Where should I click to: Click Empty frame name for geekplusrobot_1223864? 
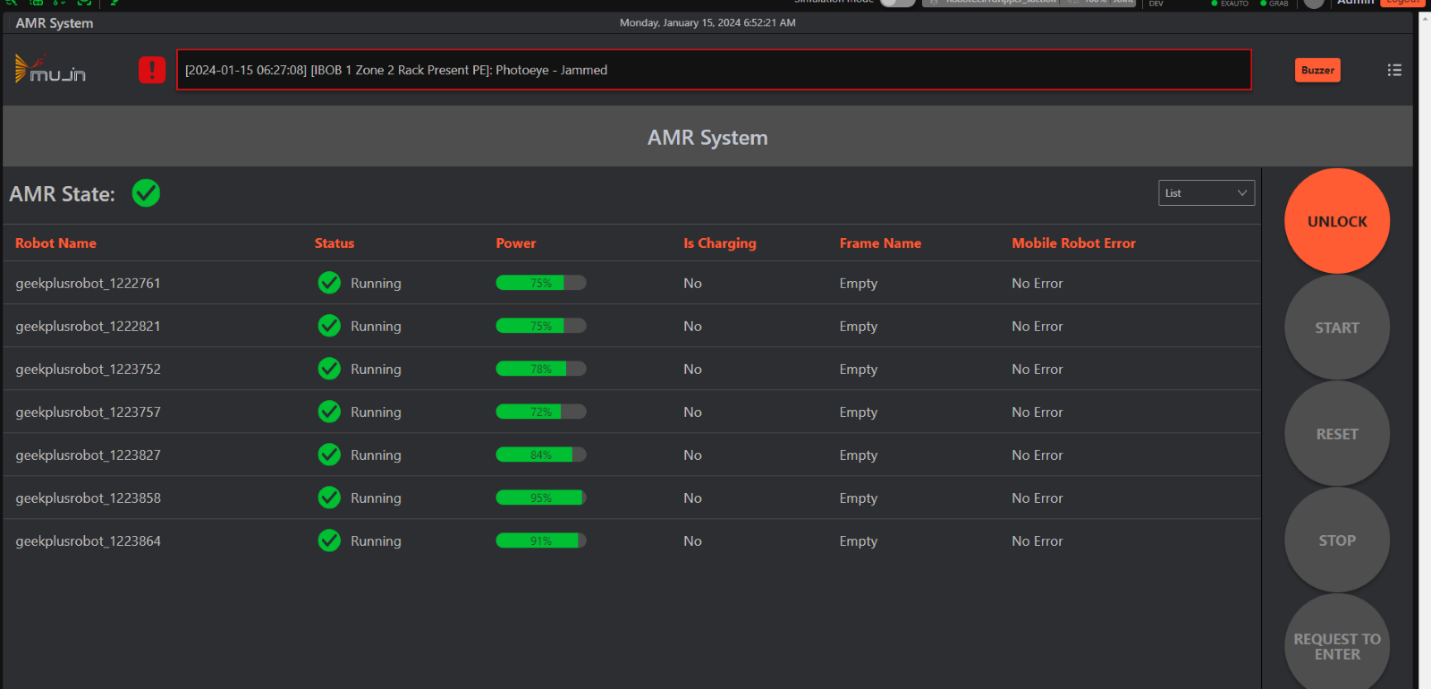coord(858,541)
